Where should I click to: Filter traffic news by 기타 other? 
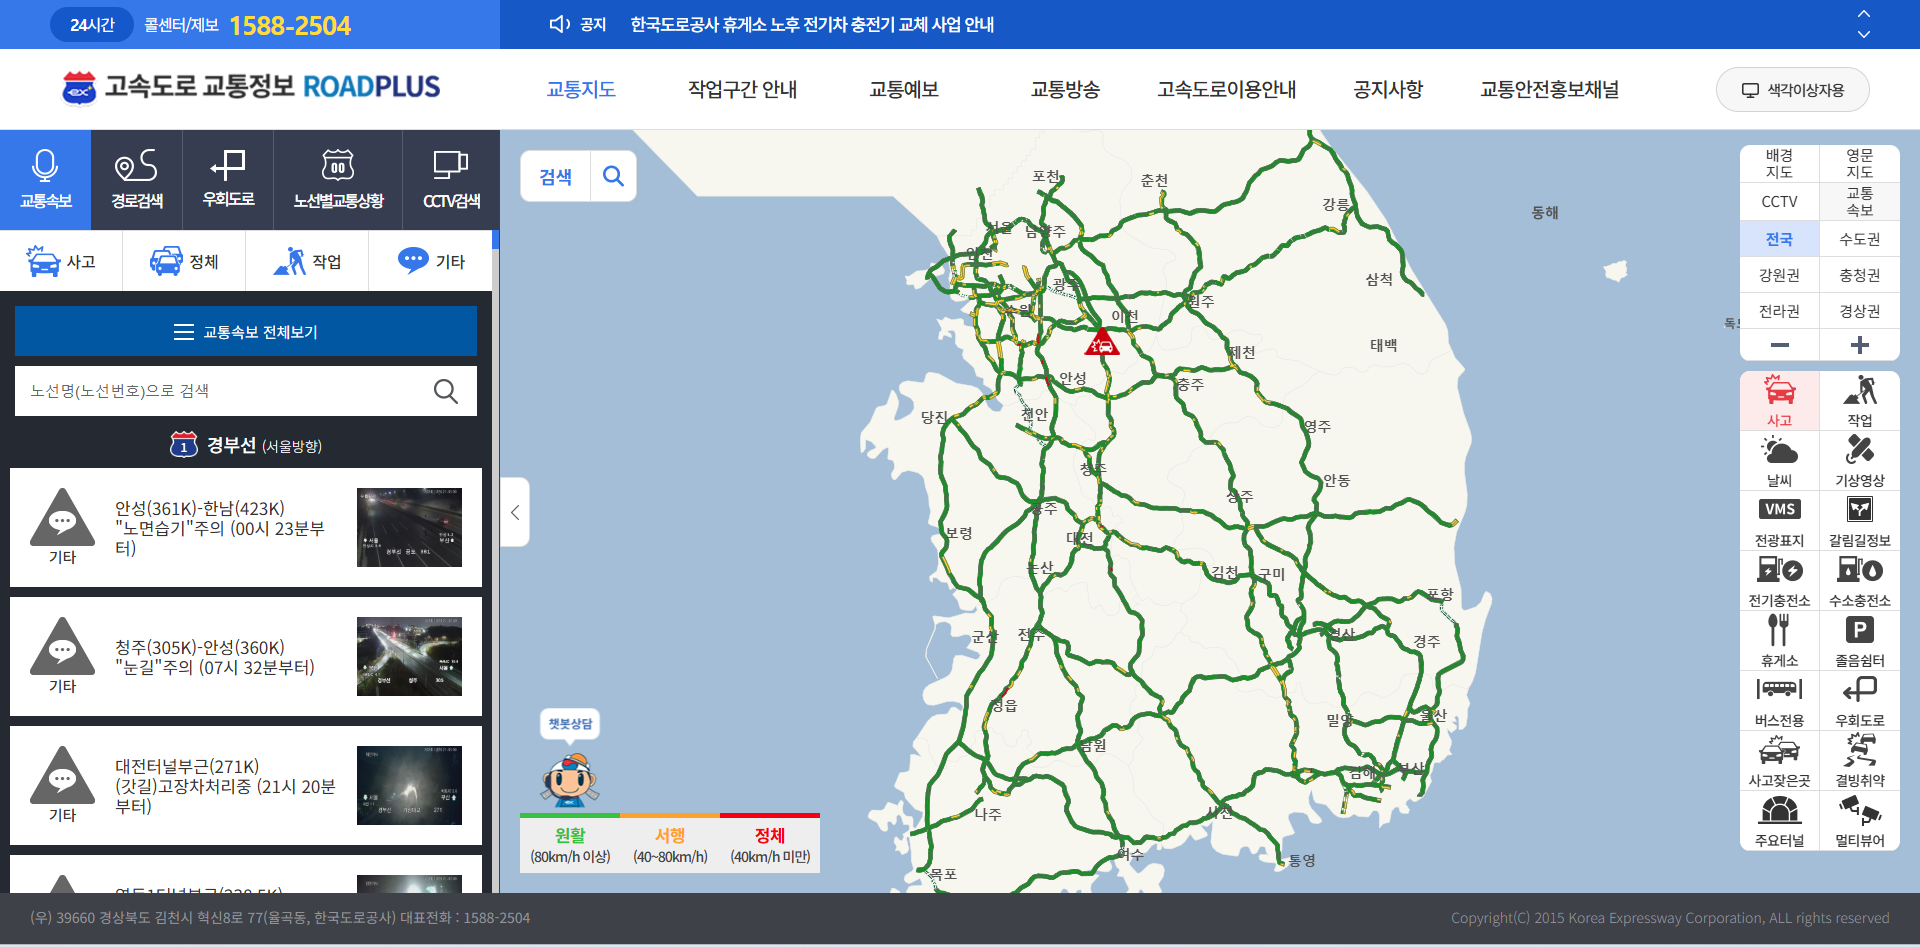coord(431,261)
